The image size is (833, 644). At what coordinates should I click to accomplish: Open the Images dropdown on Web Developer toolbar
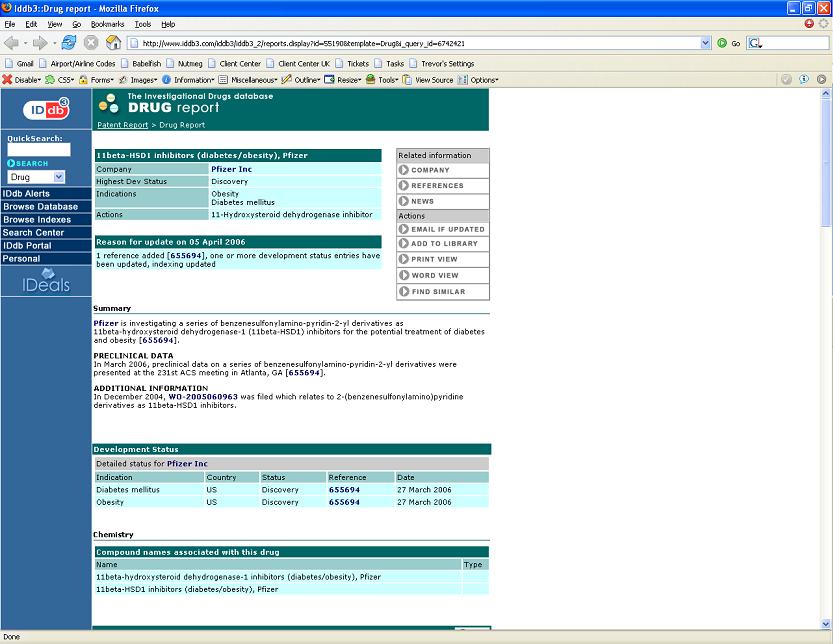(x=138, y=80)
